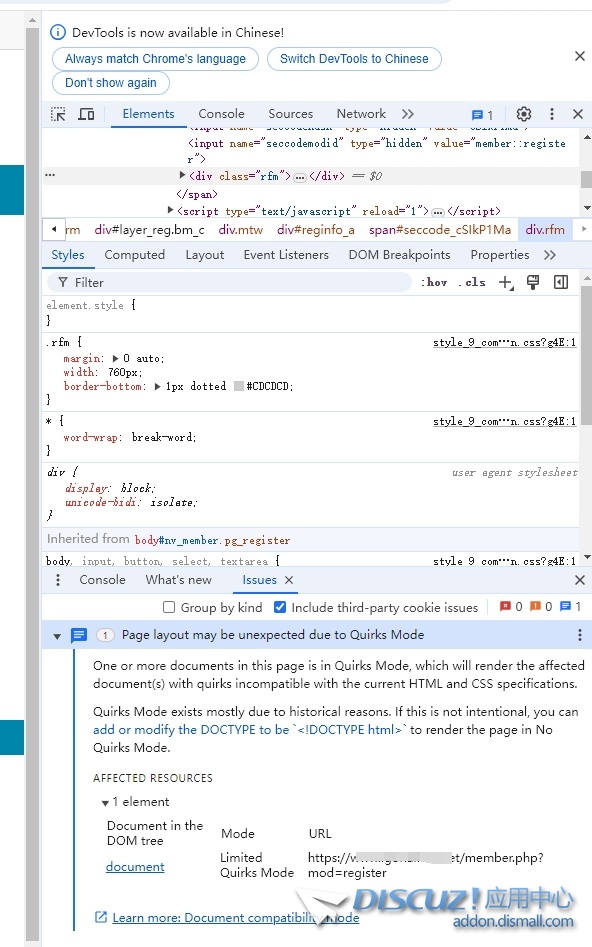Show more sidebar pane tabs chevron

(550, 255)
